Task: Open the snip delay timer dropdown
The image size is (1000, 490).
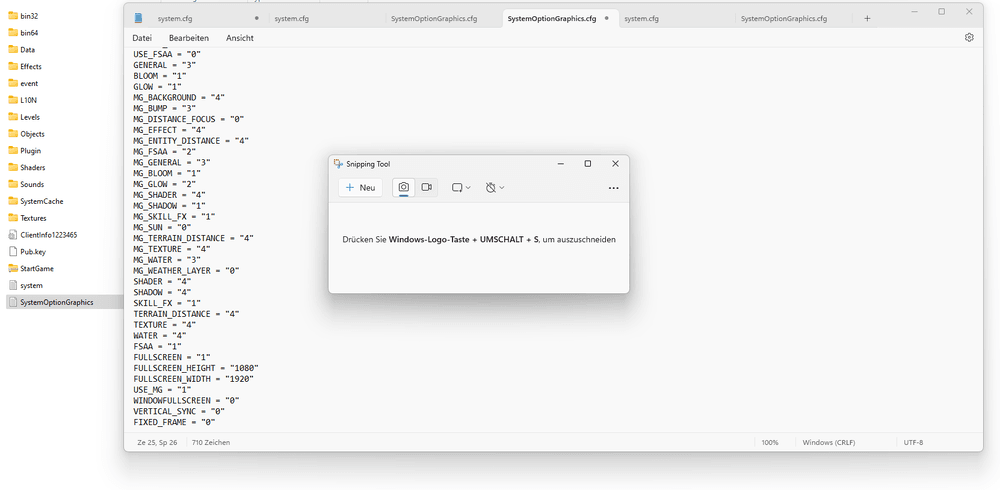Action: 494,187
